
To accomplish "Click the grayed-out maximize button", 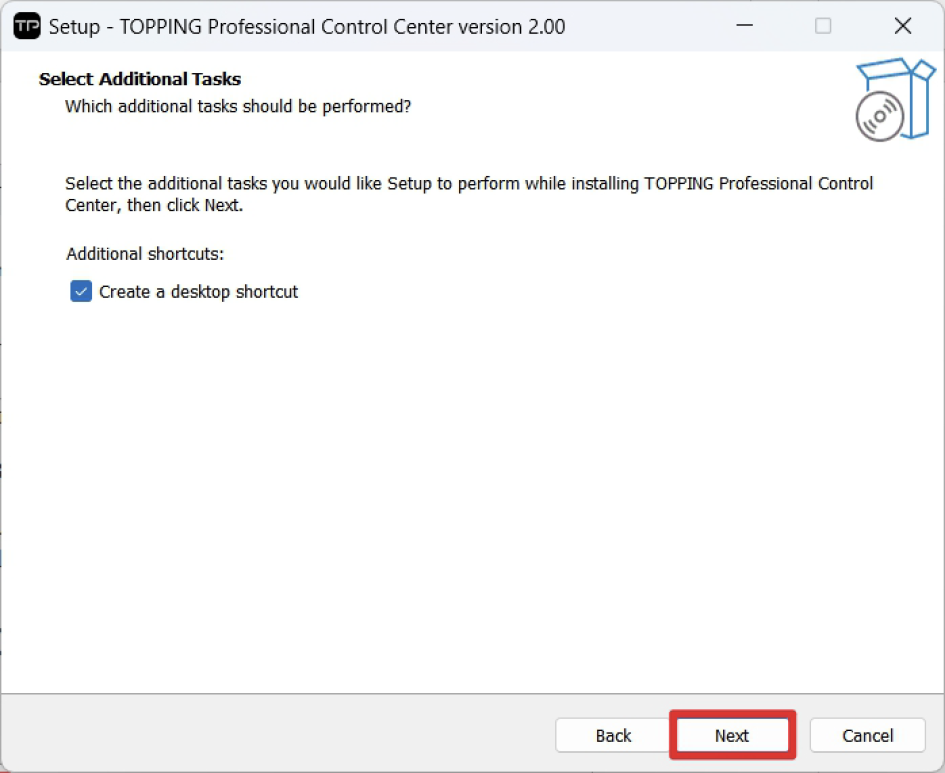I will [x=823, y=26].
